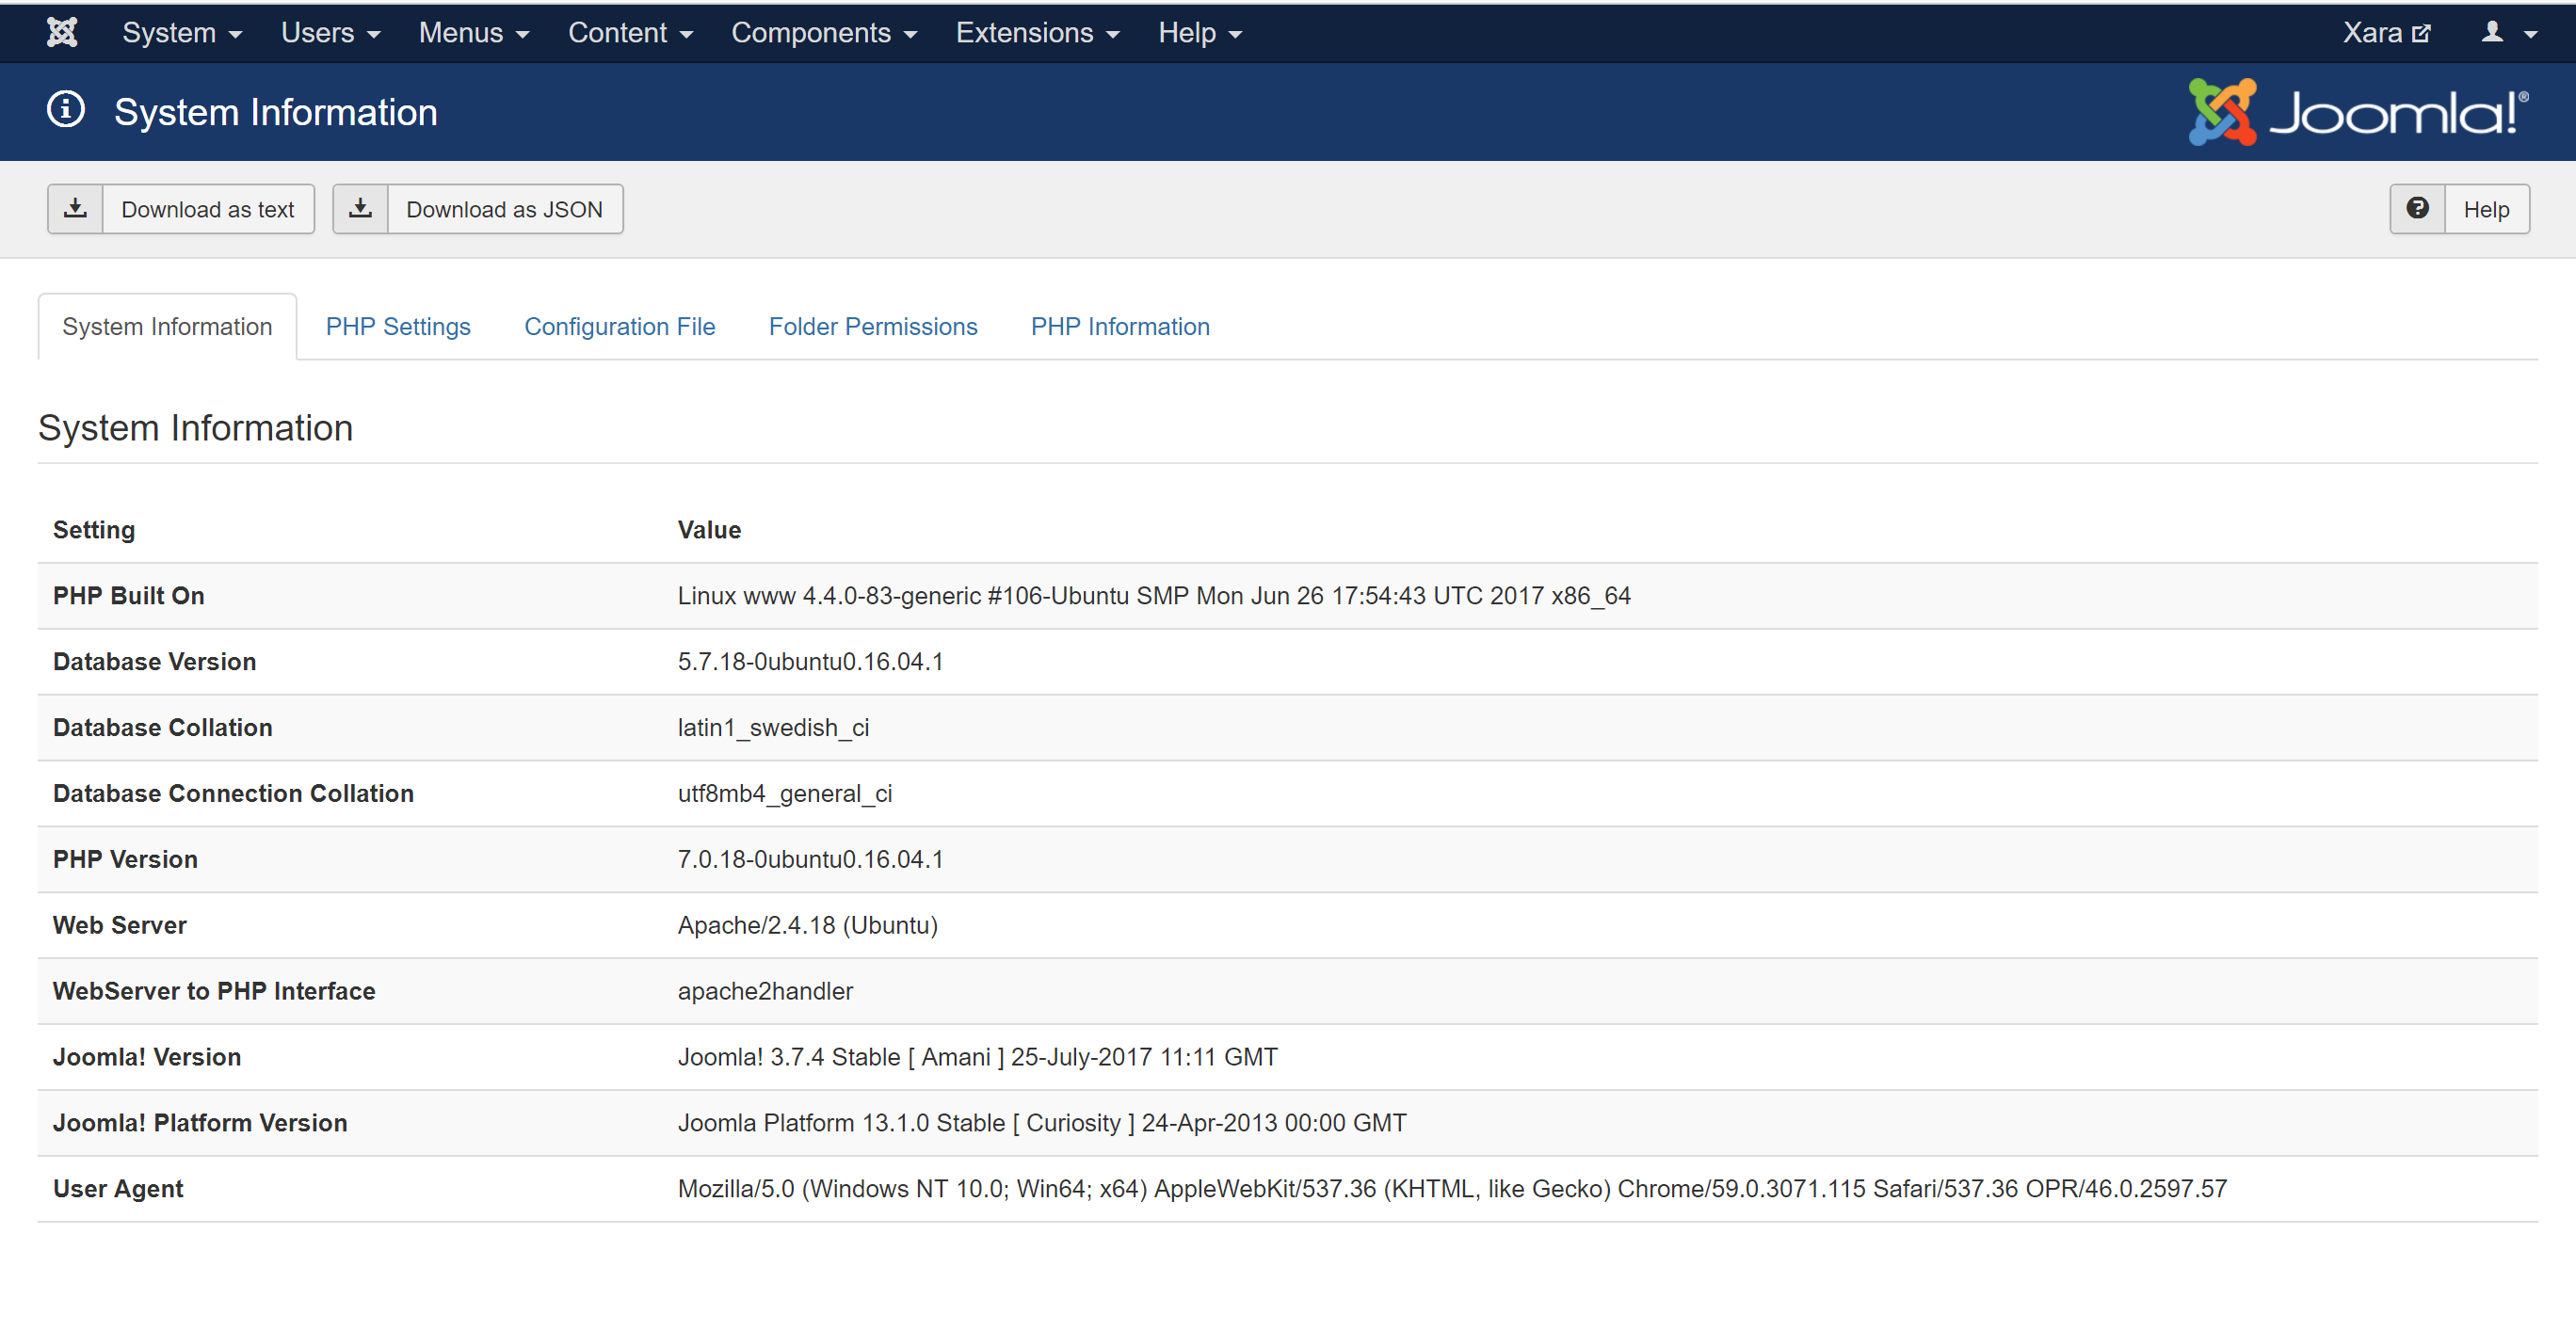Click the WebServer to PHP Interface label
Screen dimensions: 2576x1330
point(214,992)
